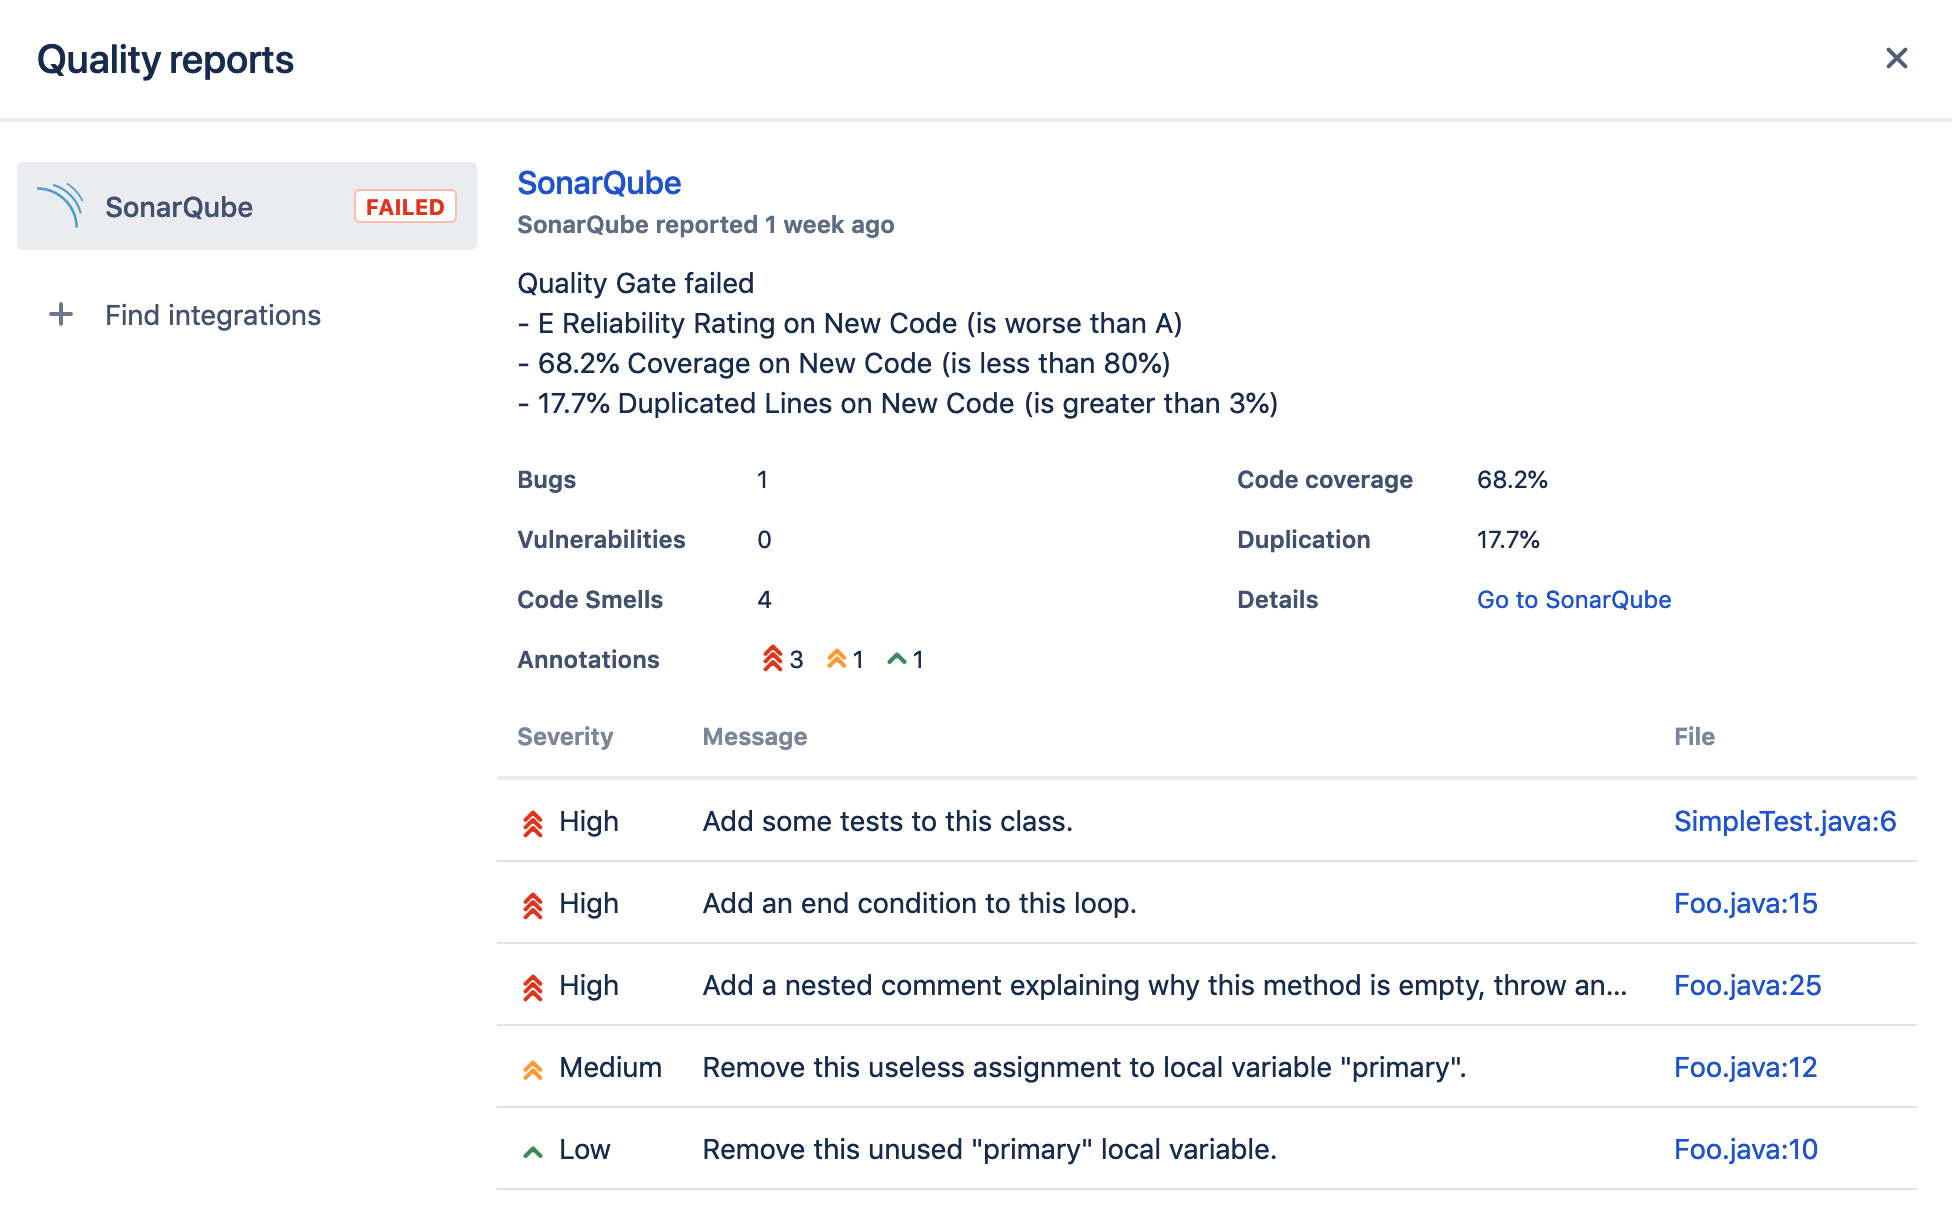Click Find integrations
This screenshot has height=1206, width=1952.
[213, 315]
